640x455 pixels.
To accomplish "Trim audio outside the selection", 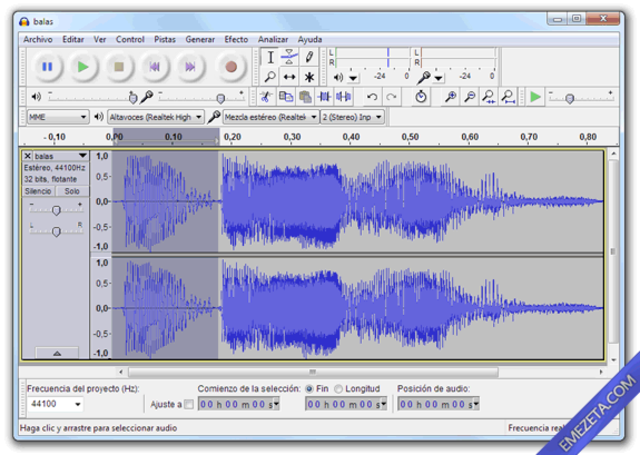I will pos(324,97).
